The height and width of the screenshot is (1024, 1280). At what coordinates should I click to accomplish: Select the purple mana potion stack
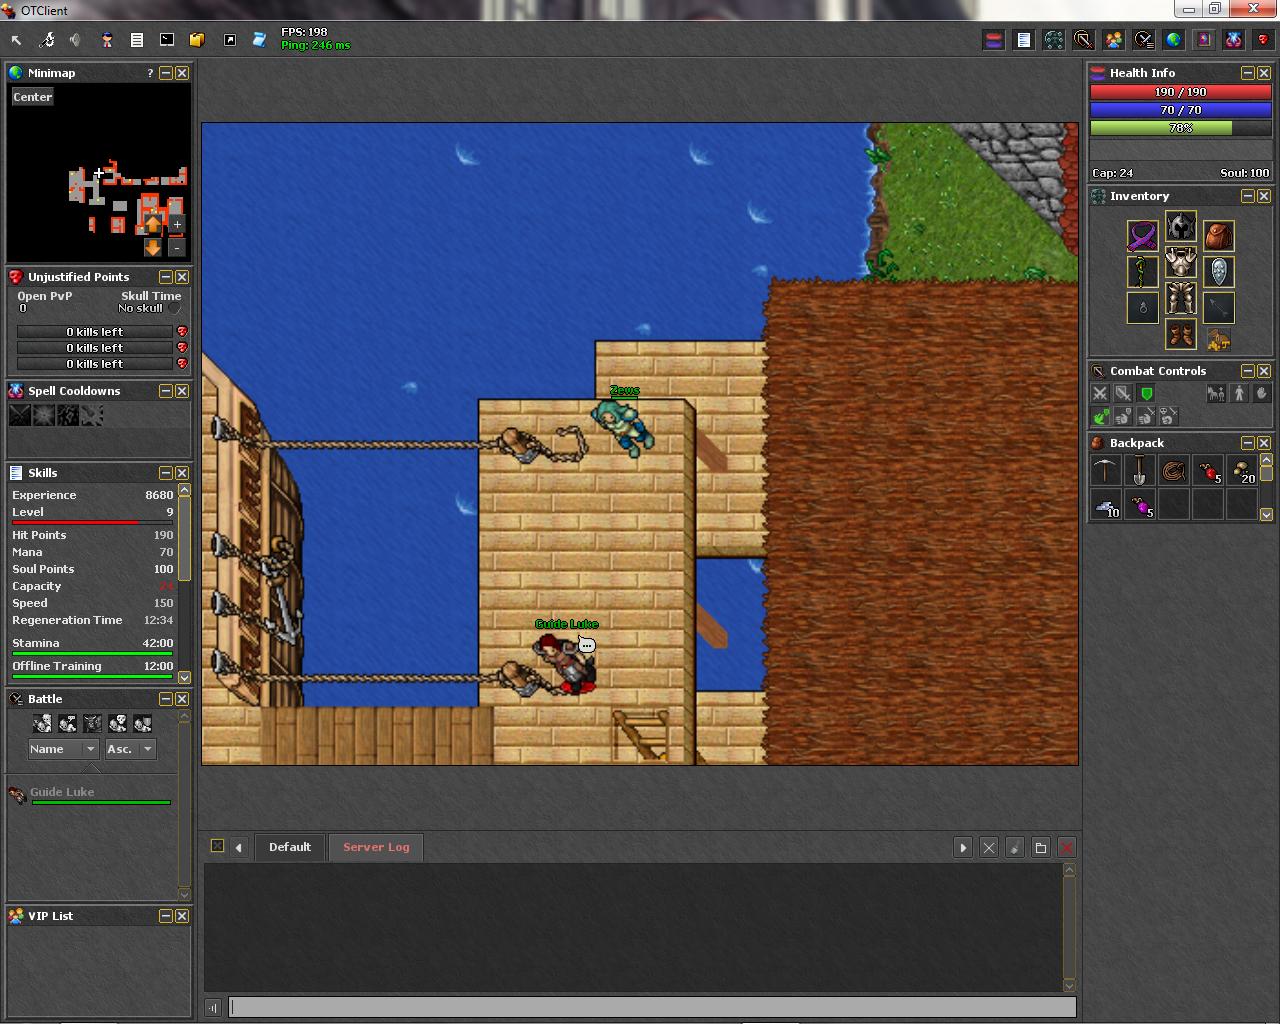(x=1140, y=505)
